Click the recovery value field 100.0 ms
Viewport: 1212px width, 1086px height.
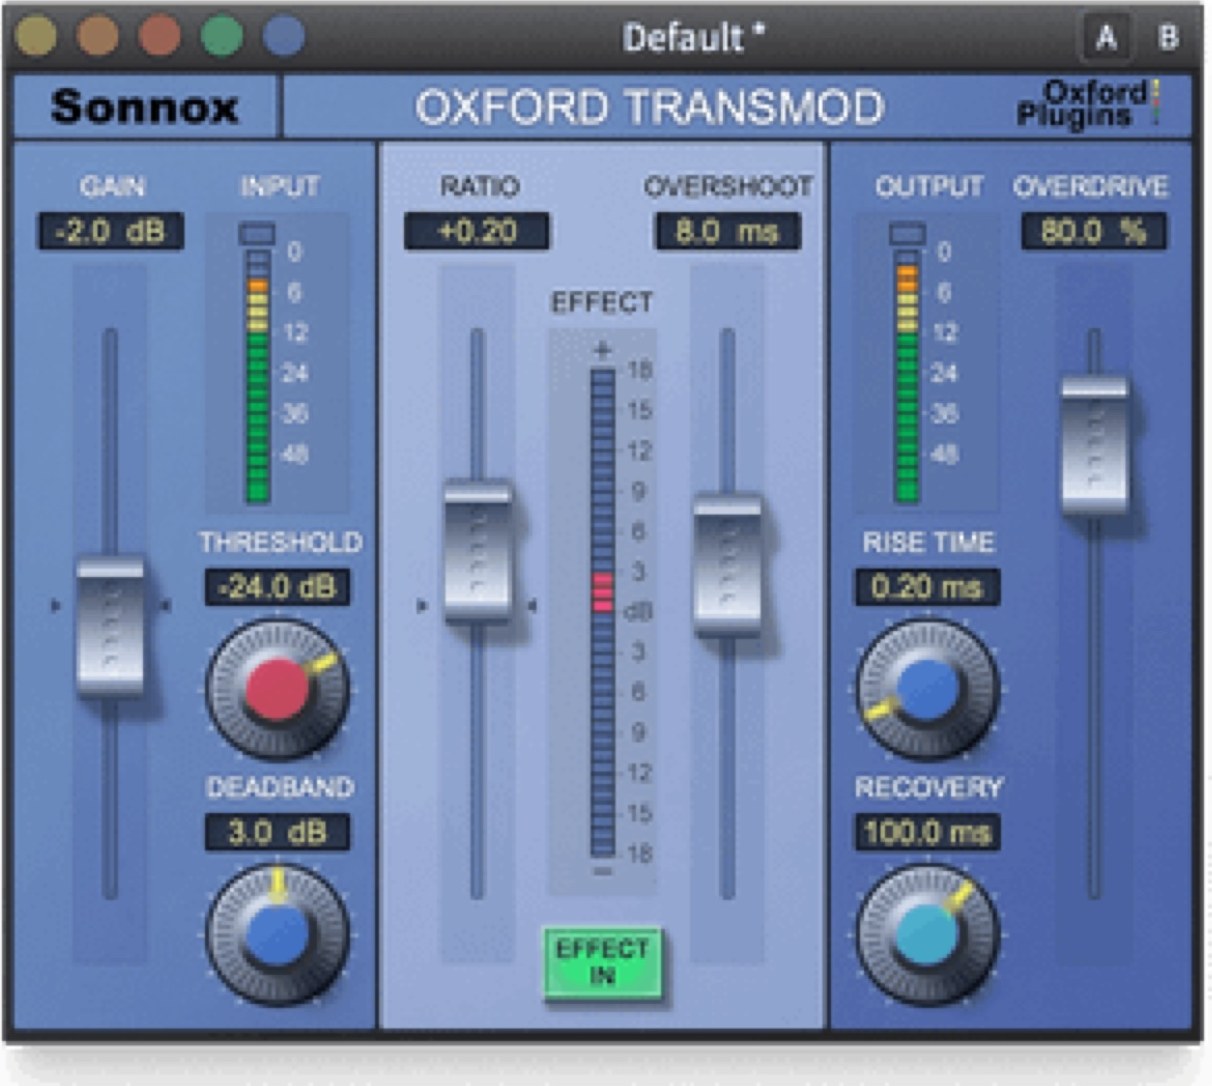[927, 832]
